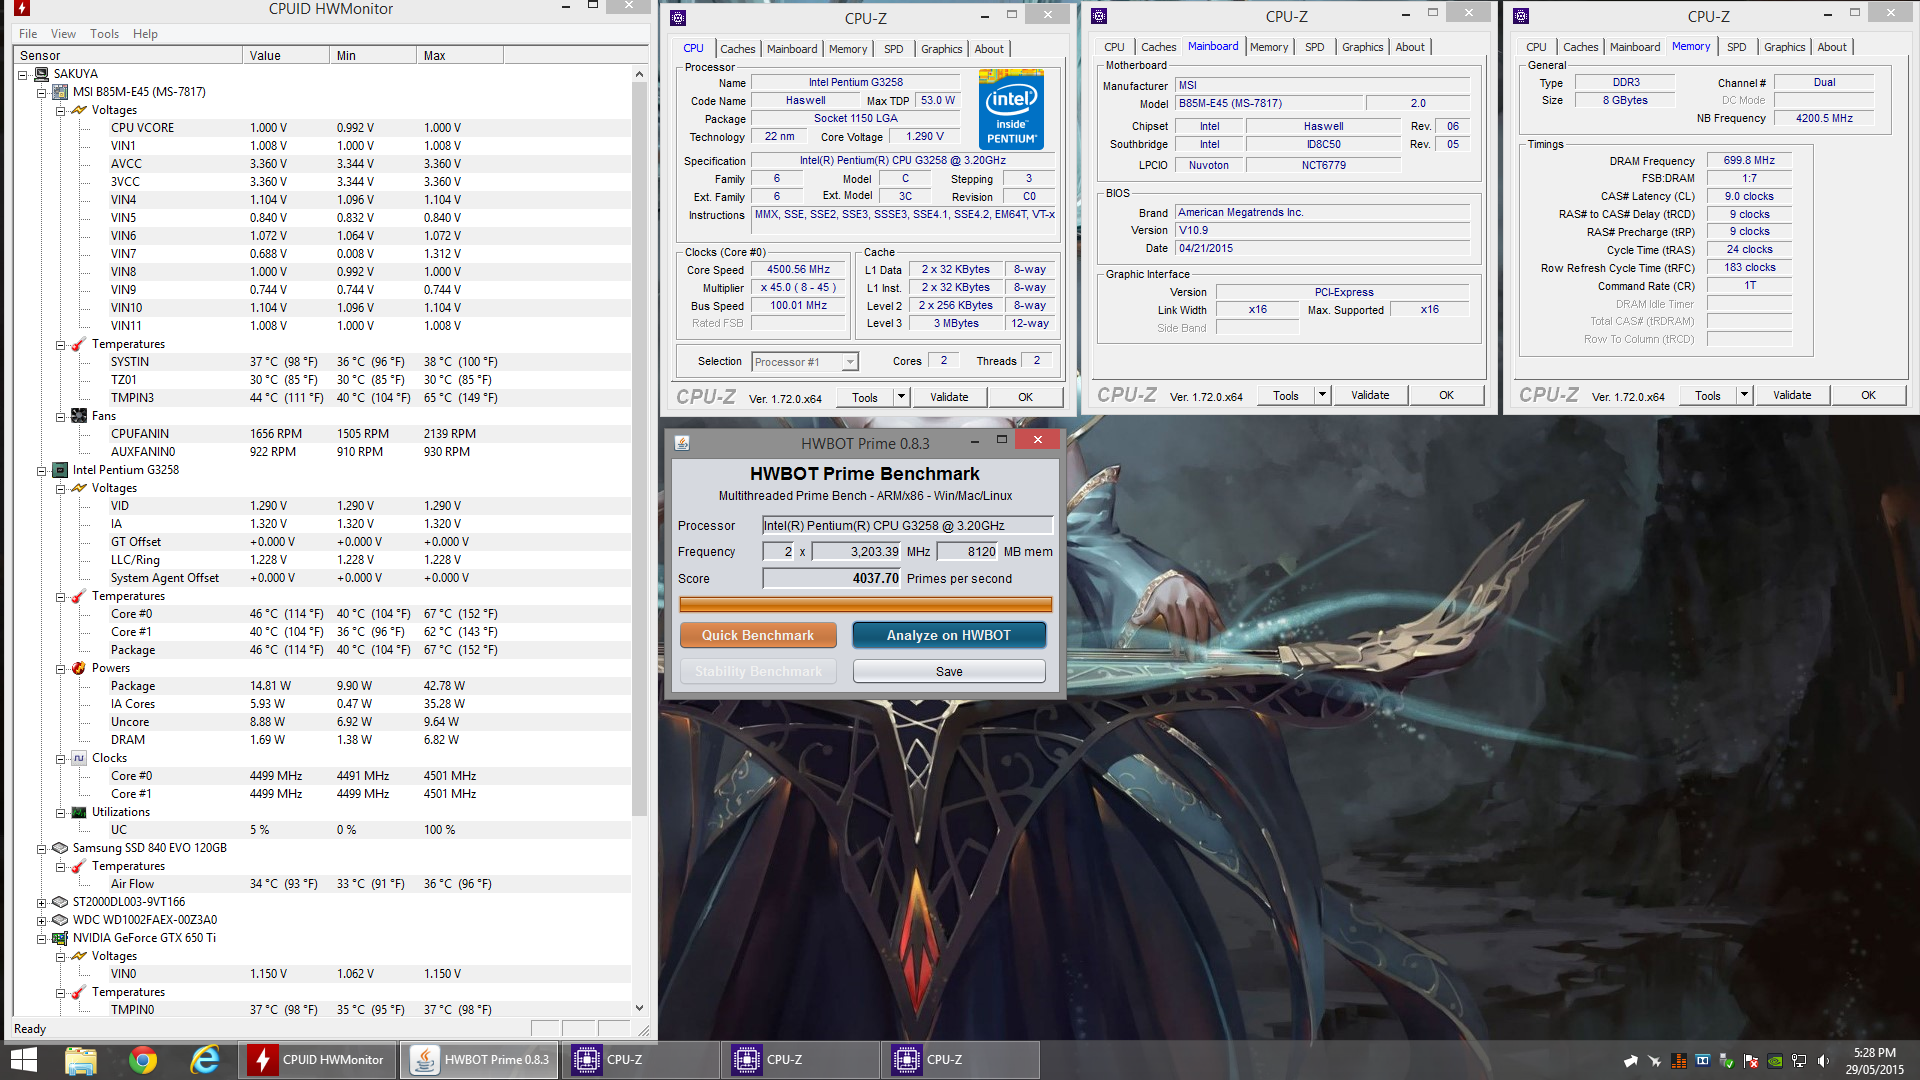This screenshot has height=1080, width=1920.
Task: Click the HWBOT Prime title bar Java icon
Action: tap(682, 443)
